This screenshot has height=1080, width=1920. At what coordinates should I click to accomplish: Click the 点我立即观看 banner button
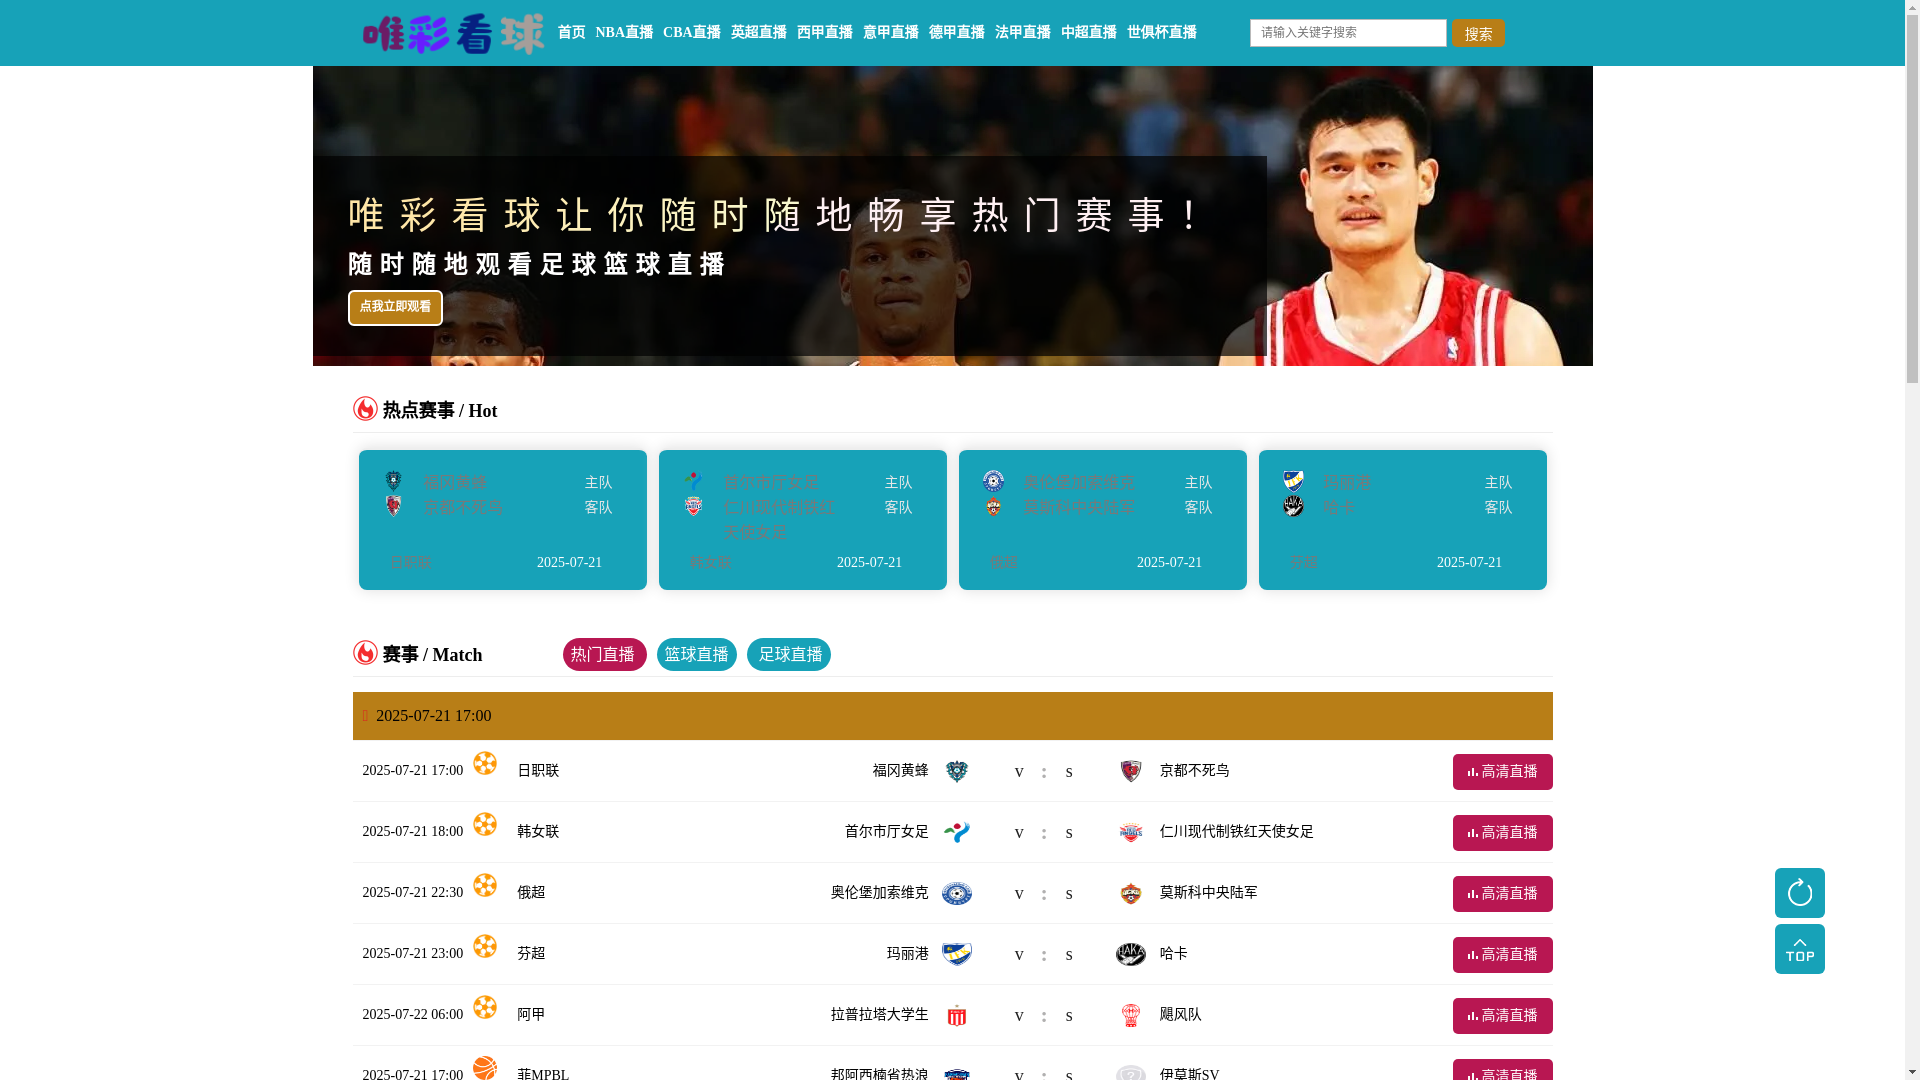(x=395, y=308)
